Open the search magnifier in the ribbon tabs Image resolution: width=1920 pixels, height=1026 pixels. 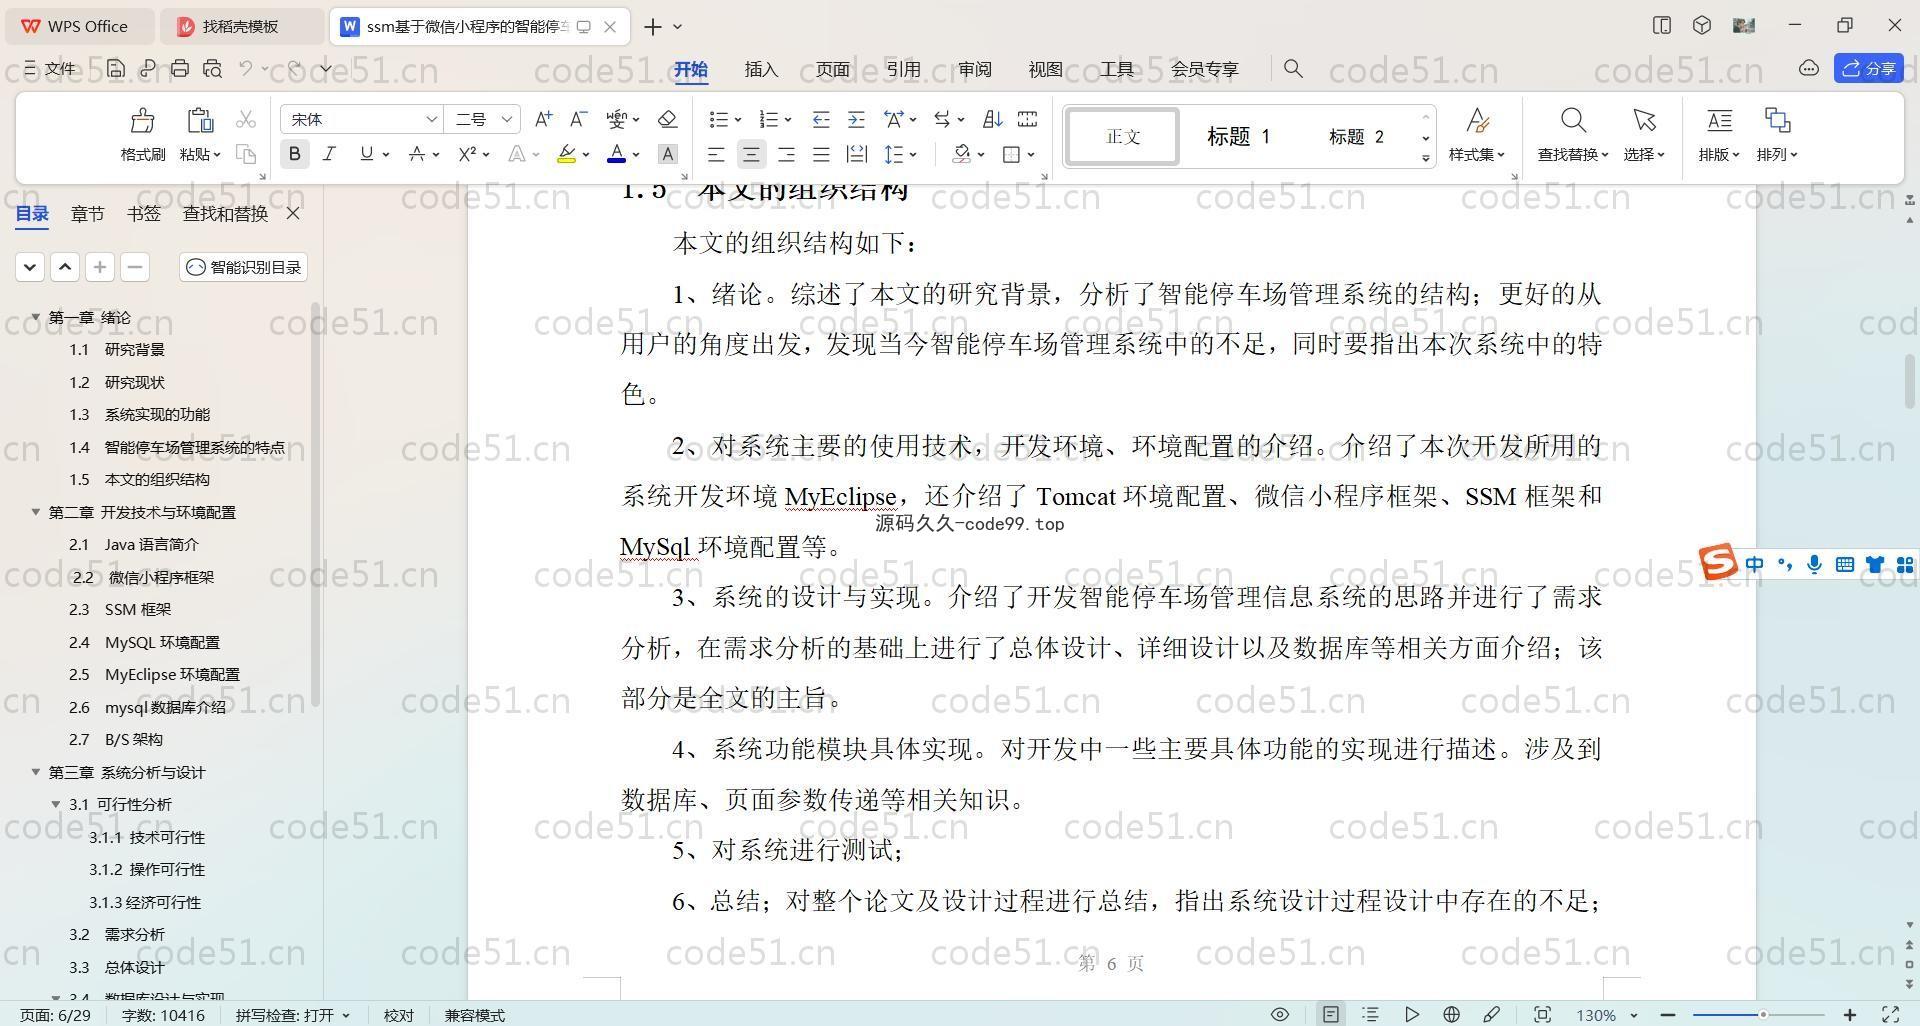(x=1293, y=68)
